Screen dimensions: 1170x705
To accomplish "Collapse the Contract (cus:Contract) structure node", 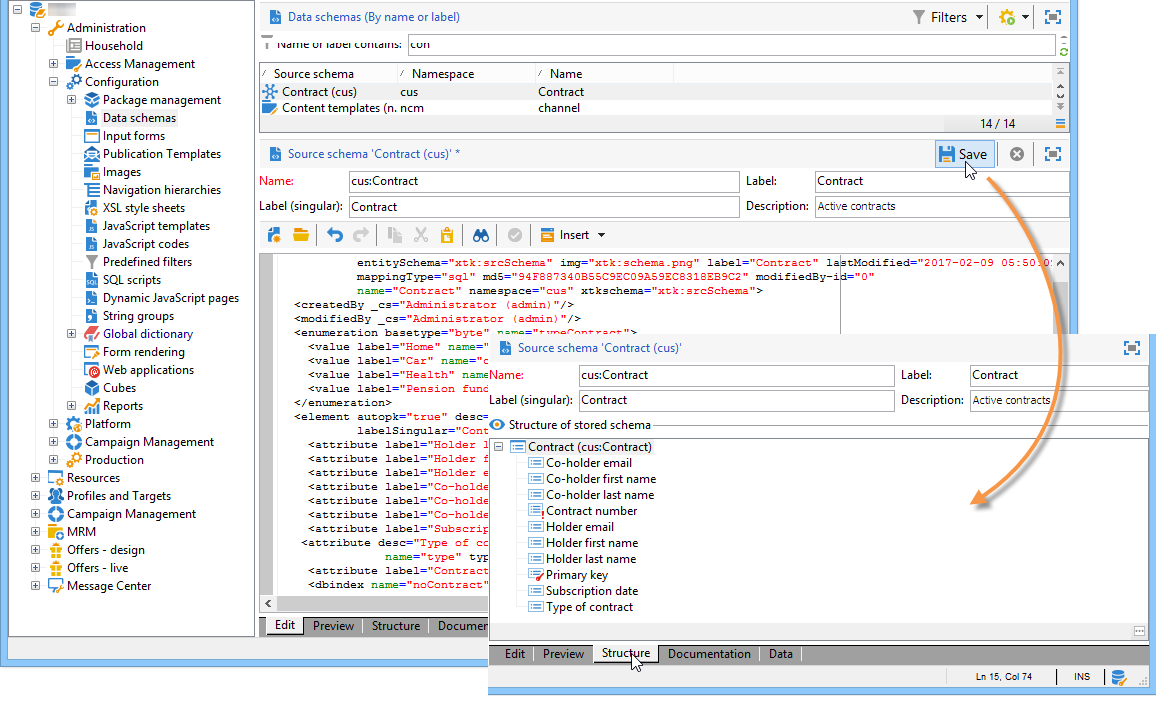I will click(499, 447).
